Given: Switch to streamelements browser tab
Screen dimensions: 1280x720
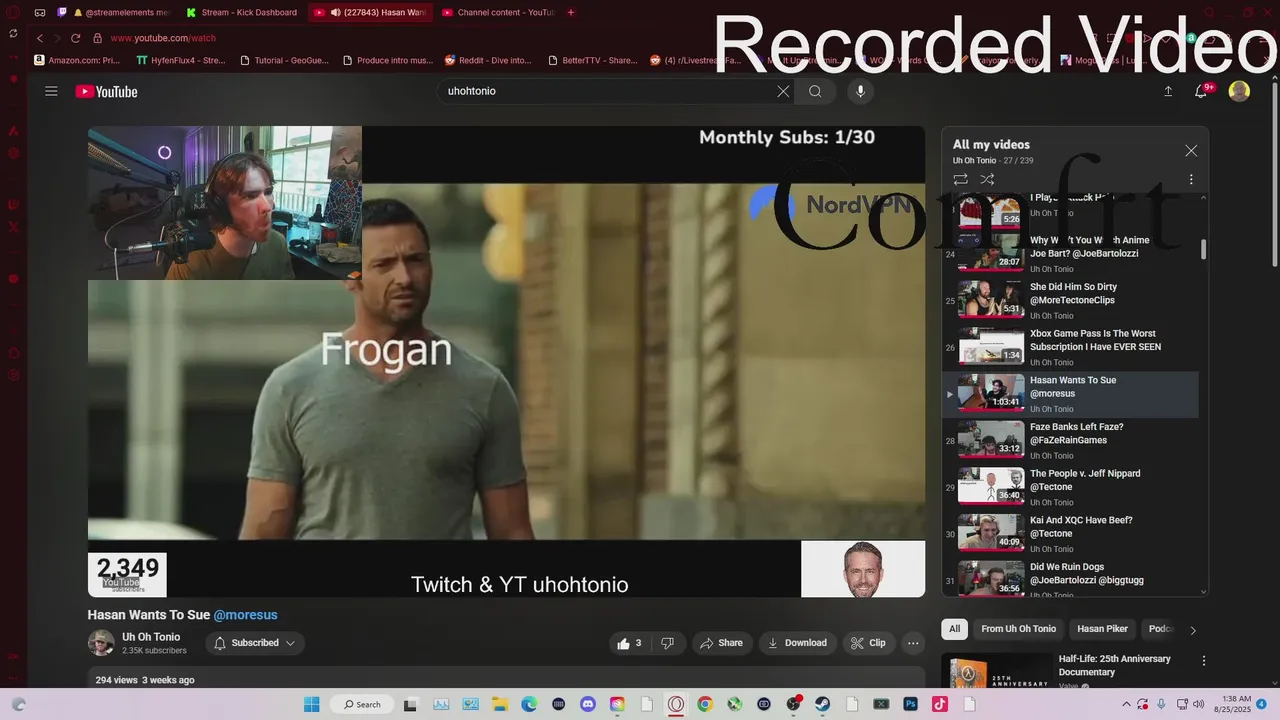Looking at the screenshot, I should pos(115,13).
